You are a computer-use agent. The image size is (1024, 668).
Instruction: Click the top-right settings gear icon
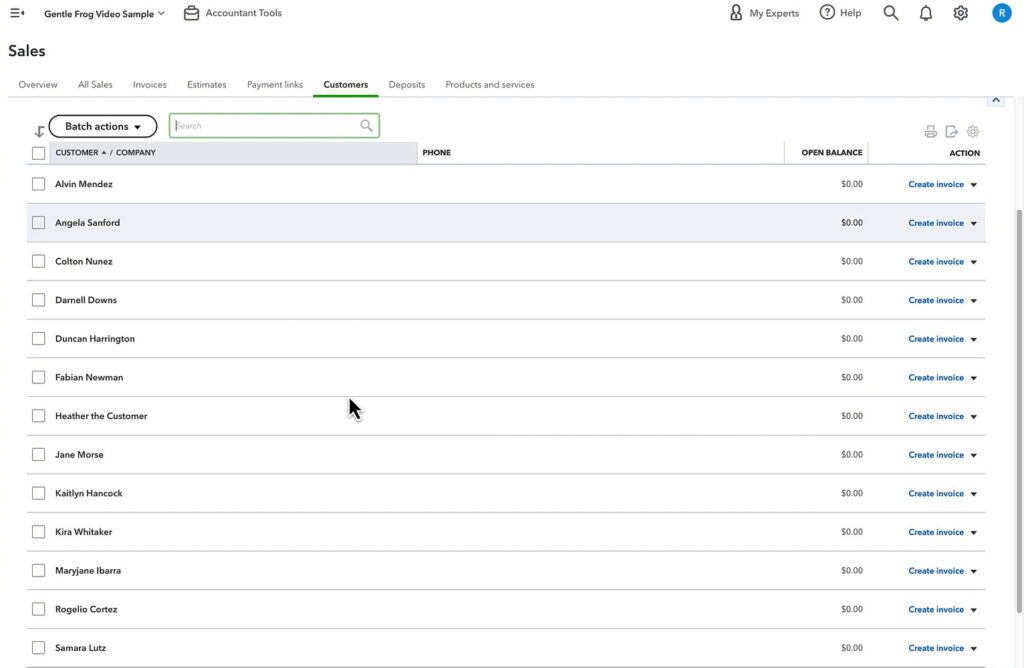pyautogui.click(x=960, y=12)
